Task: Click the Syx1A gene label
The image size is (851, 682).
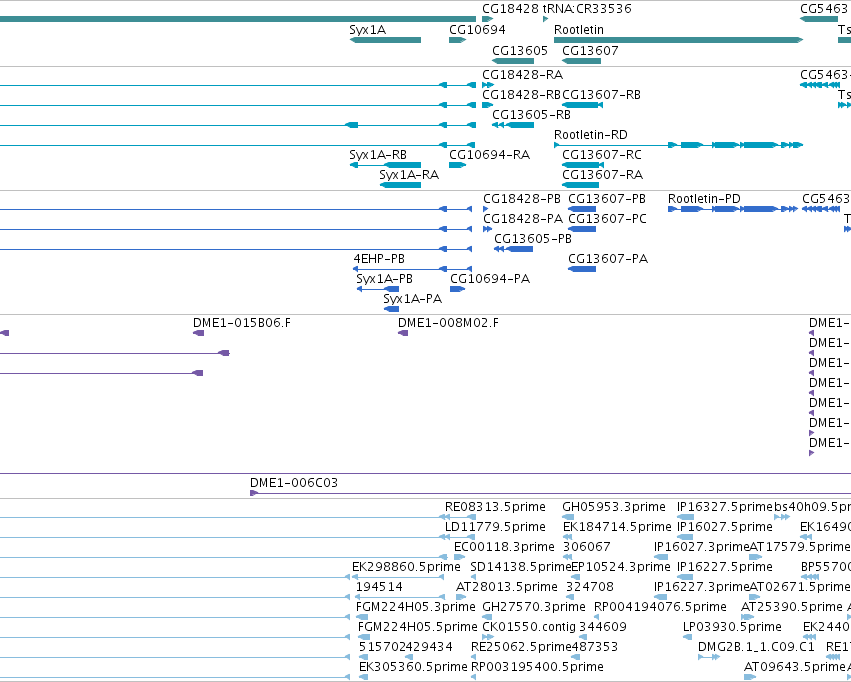Action: [x=367, y=30]
